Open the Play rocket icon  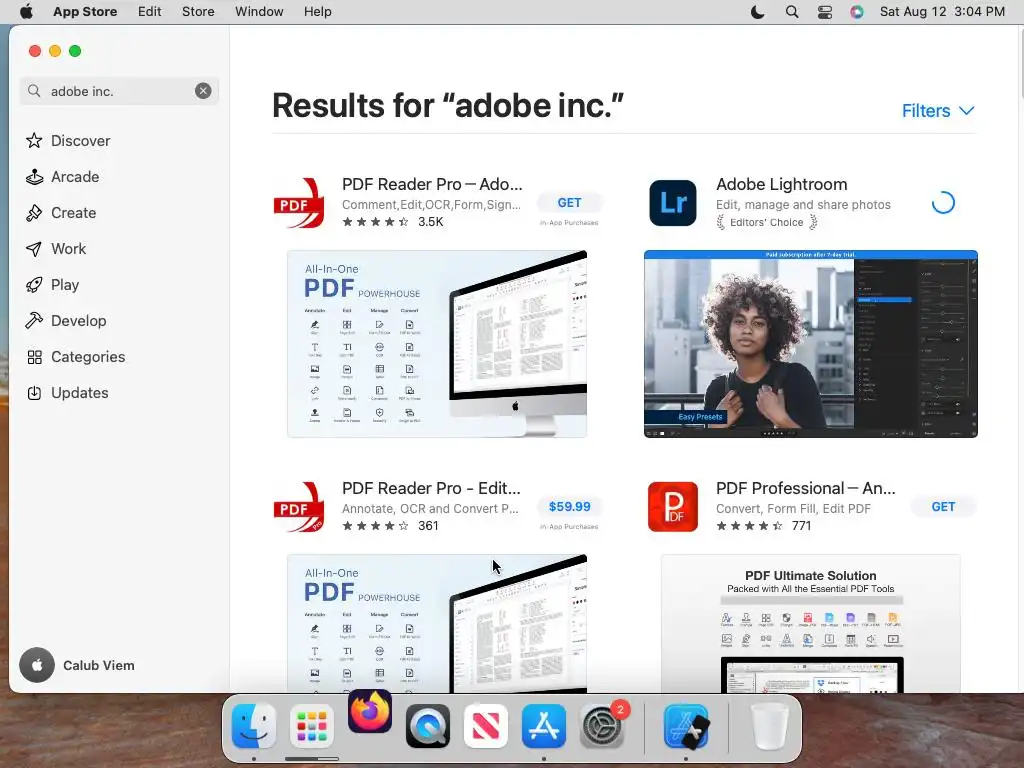coord(34,284)
